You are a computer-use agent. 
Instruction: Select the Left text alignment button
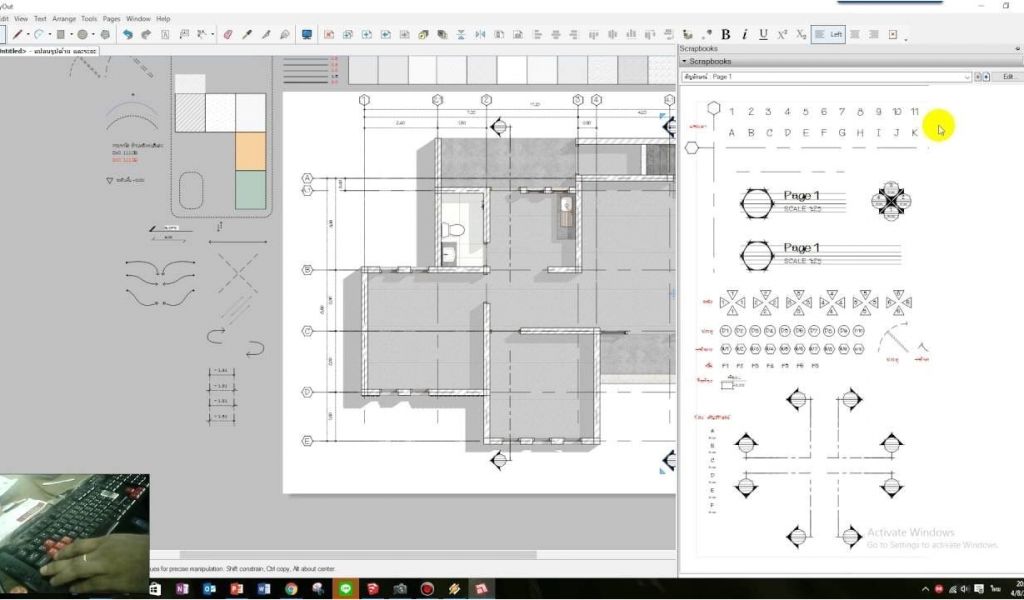829,34
